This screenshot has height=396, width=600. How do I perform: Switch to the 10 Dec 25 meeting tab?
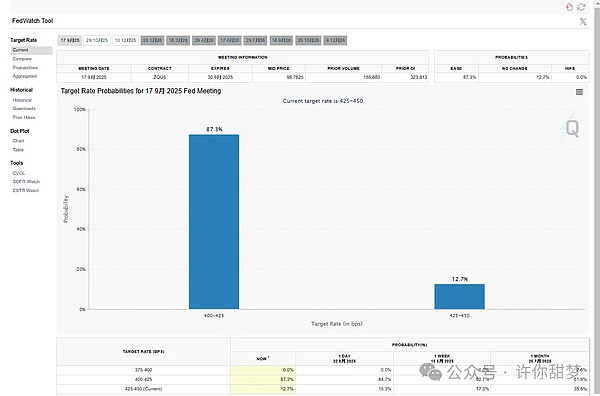pyautogui.click(x=126, y=40)
